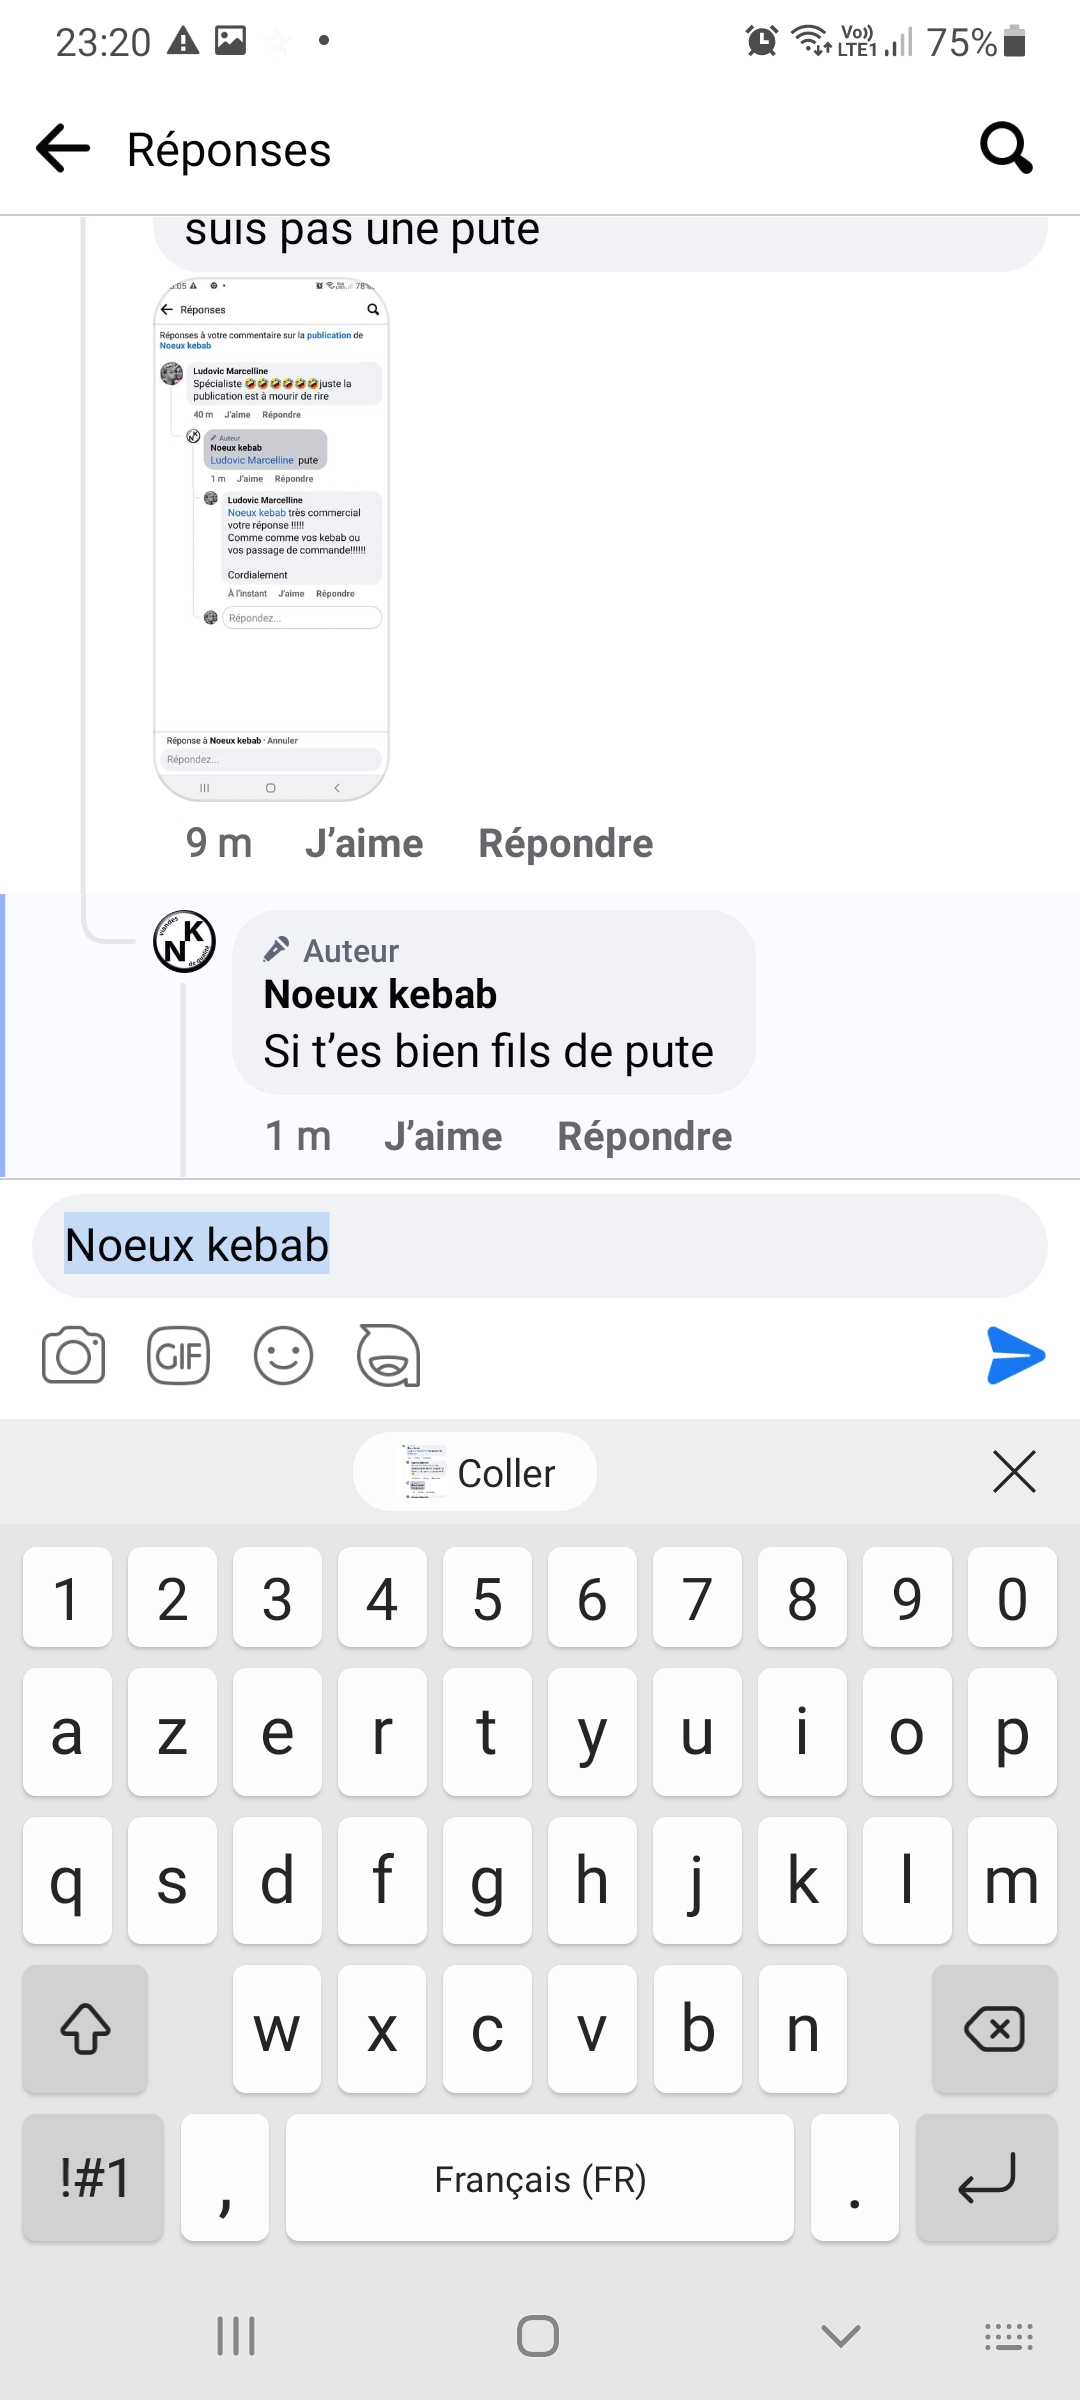The image size is (1080, 2400).
Task: Open Android recent apps button
Action: click(x=236, y=2336)
